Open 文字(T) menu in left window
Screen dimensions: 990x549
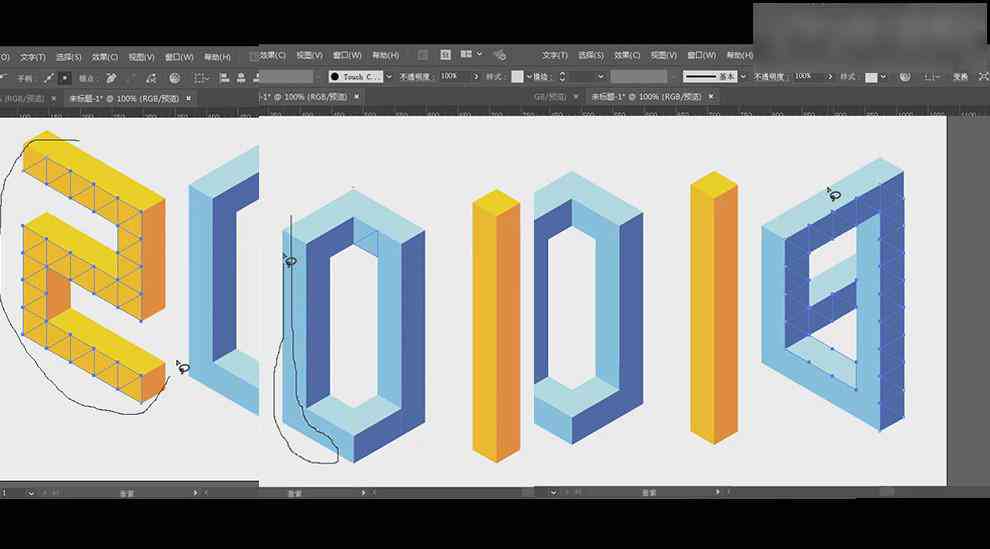pyautogui.click(x=32, y=57)
